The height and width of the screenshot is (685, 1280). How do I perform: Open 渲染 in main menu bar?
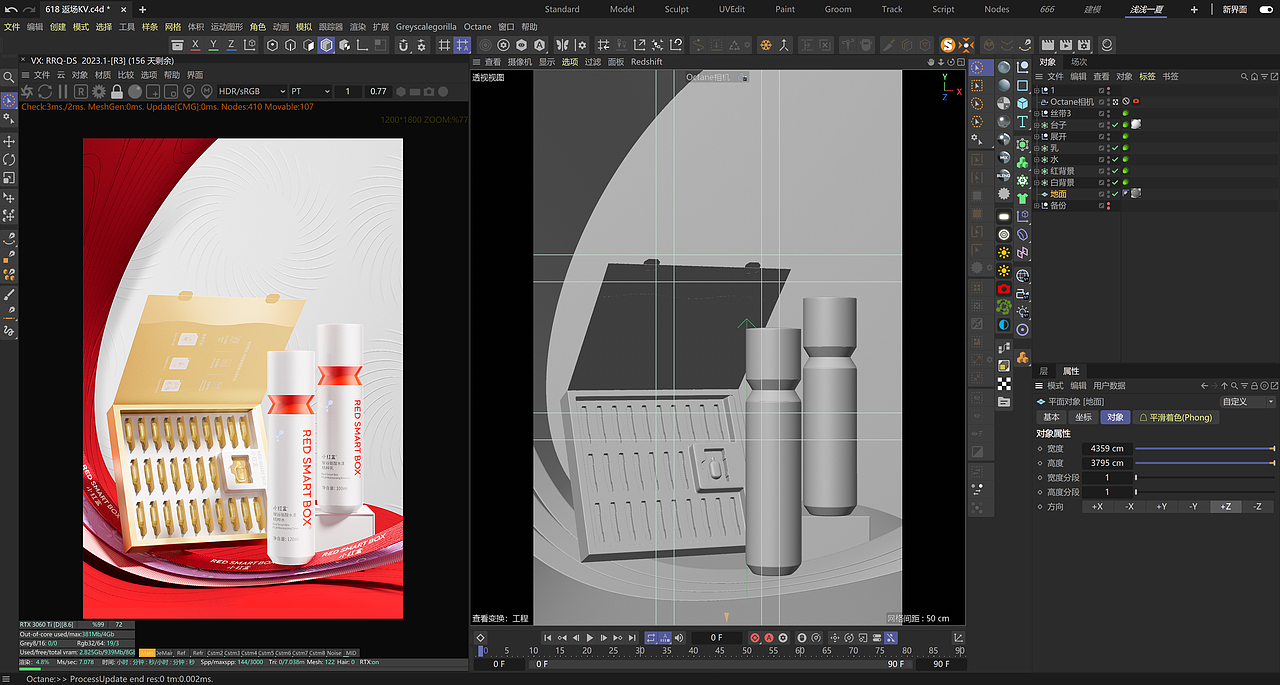point(358,27)
